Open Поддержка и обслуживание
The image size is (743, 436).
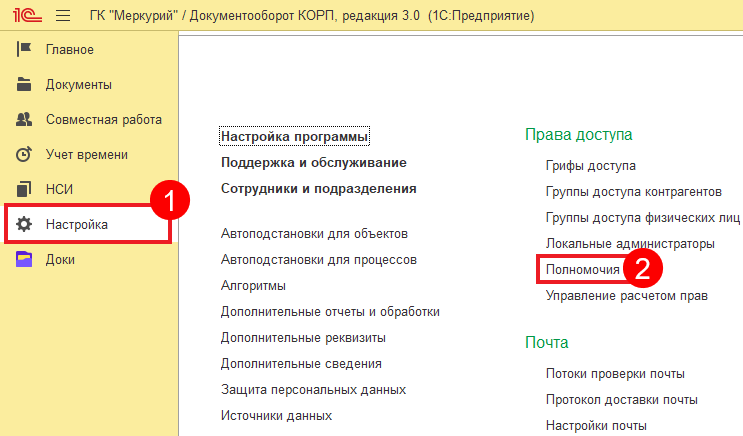(313, 162)
